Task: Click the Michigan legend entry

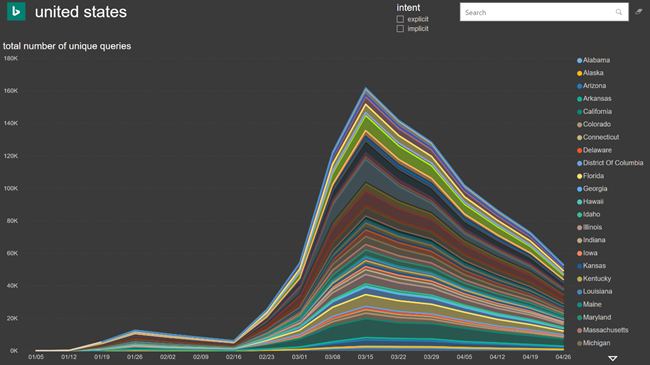Action: click(x=594, y=343)
